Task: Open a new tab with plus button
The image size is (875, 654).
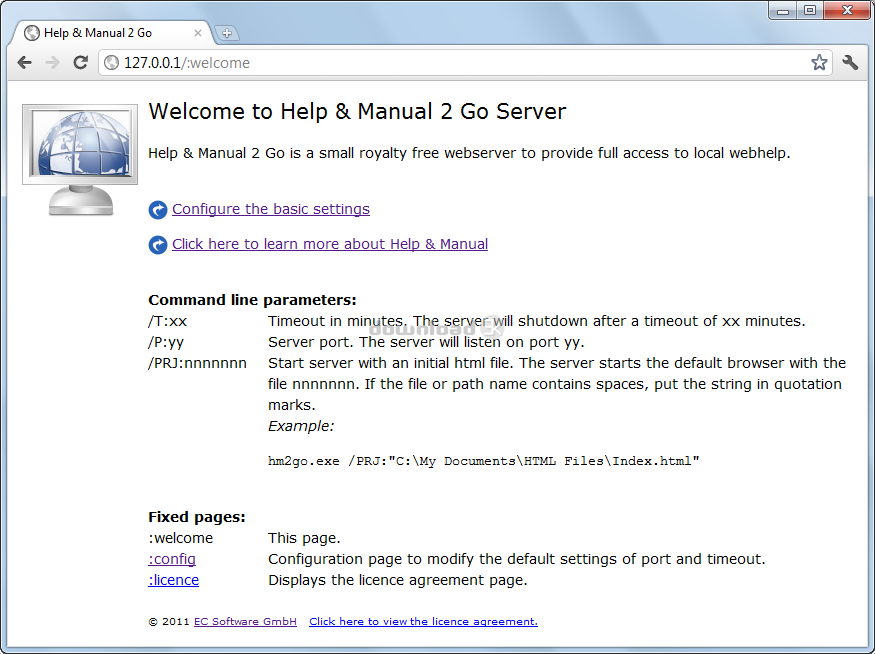Action: pos(227,33)
